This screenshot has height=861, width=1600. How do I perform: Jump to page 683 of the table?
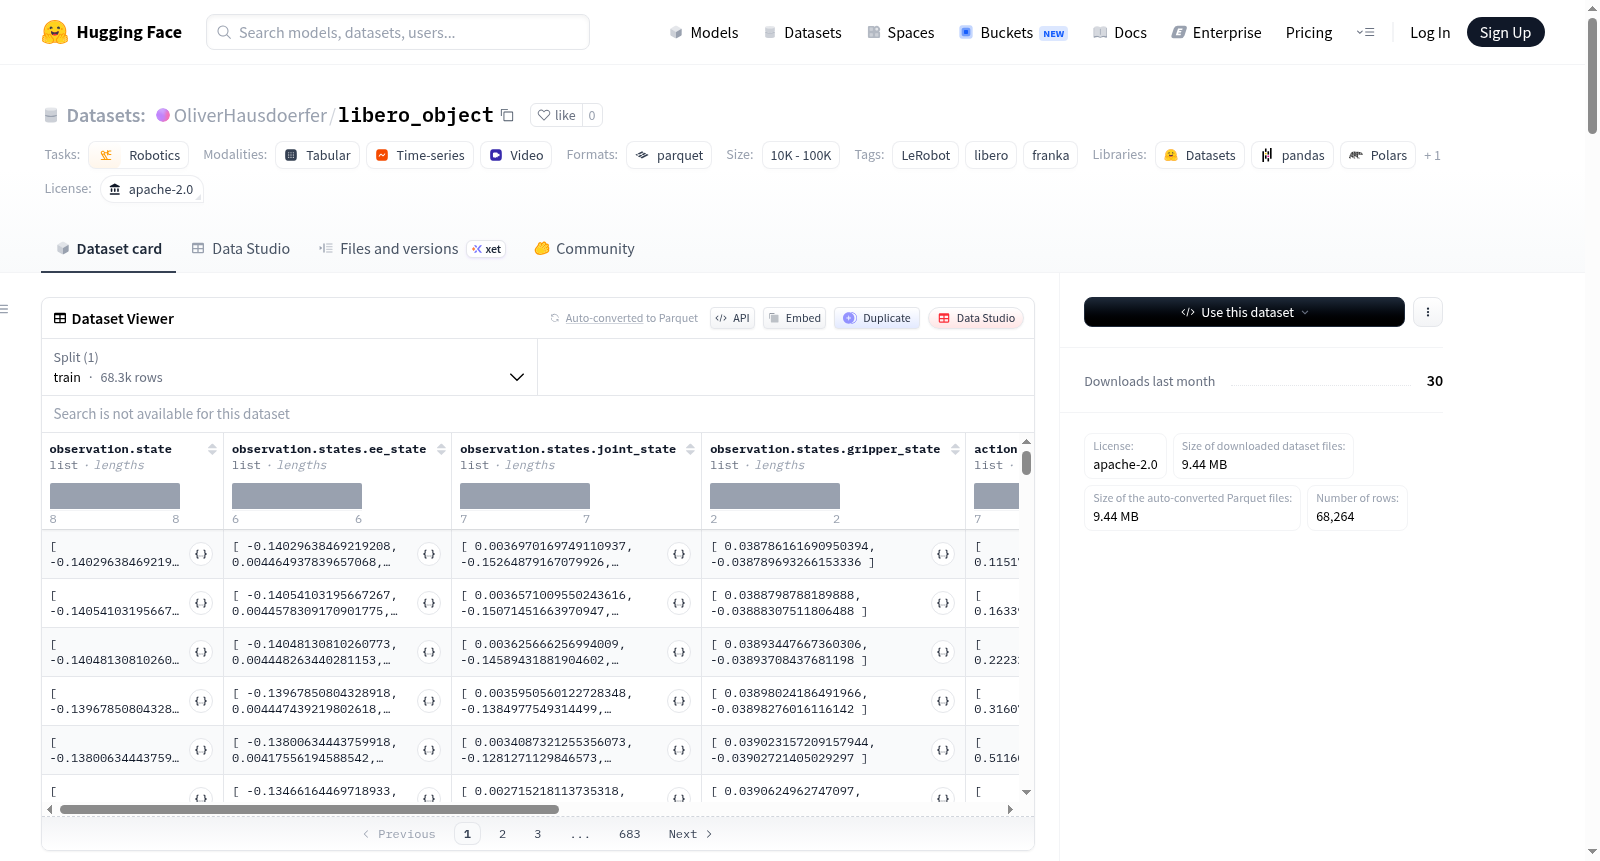pos(629,834)
